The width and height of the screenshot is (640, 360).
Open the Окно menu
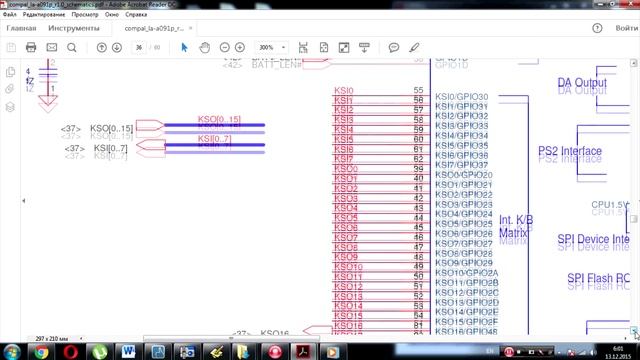(111, 15)
